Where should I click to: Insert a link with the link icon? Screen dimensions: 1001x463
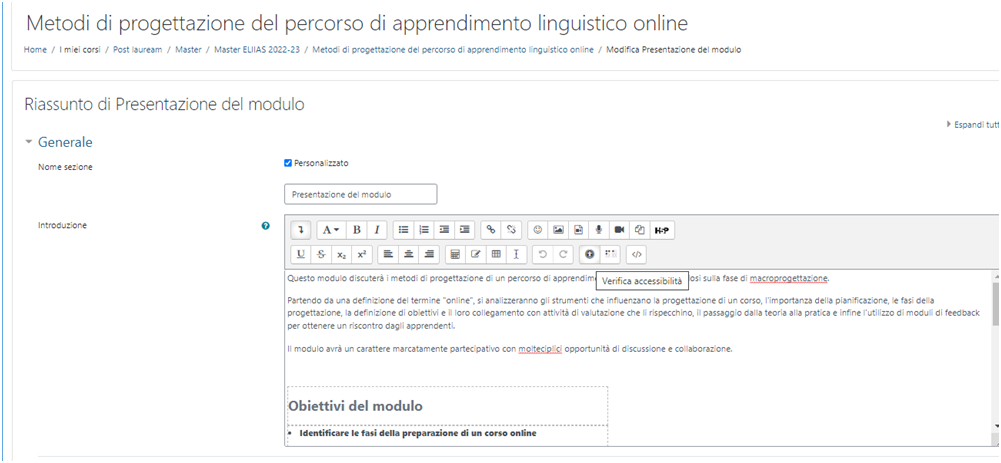tap(490, 230)
